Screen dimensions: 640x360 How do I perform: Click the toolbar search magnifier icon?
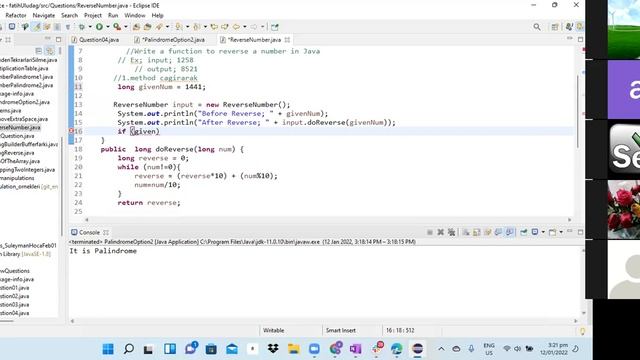coord(537,27)
